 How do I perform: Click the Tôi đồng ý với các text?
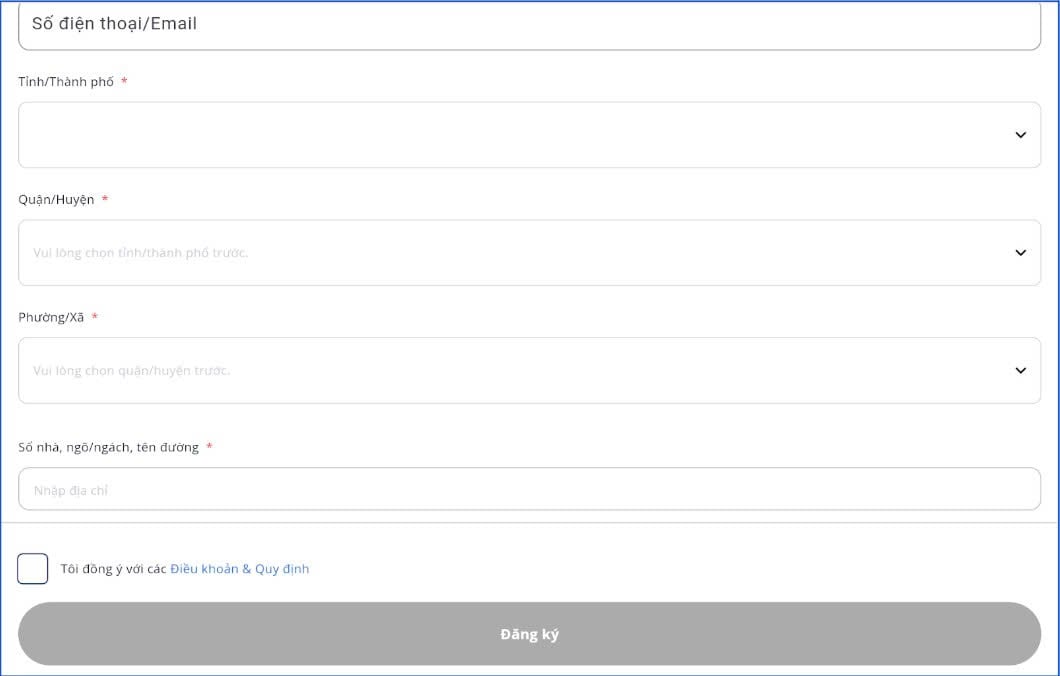pos(113,569)
